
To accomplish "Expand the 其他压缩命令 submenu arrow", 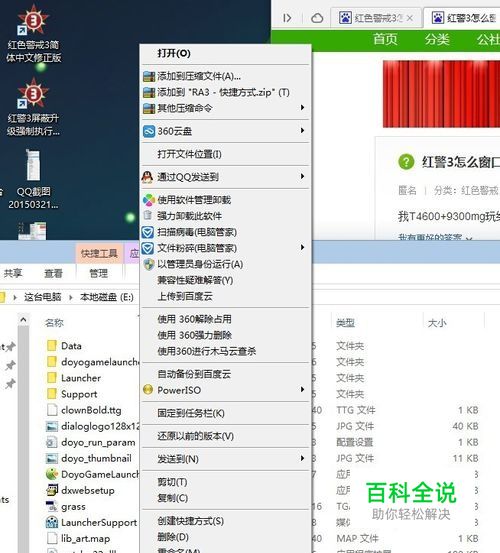I will [x=302, y=108].
